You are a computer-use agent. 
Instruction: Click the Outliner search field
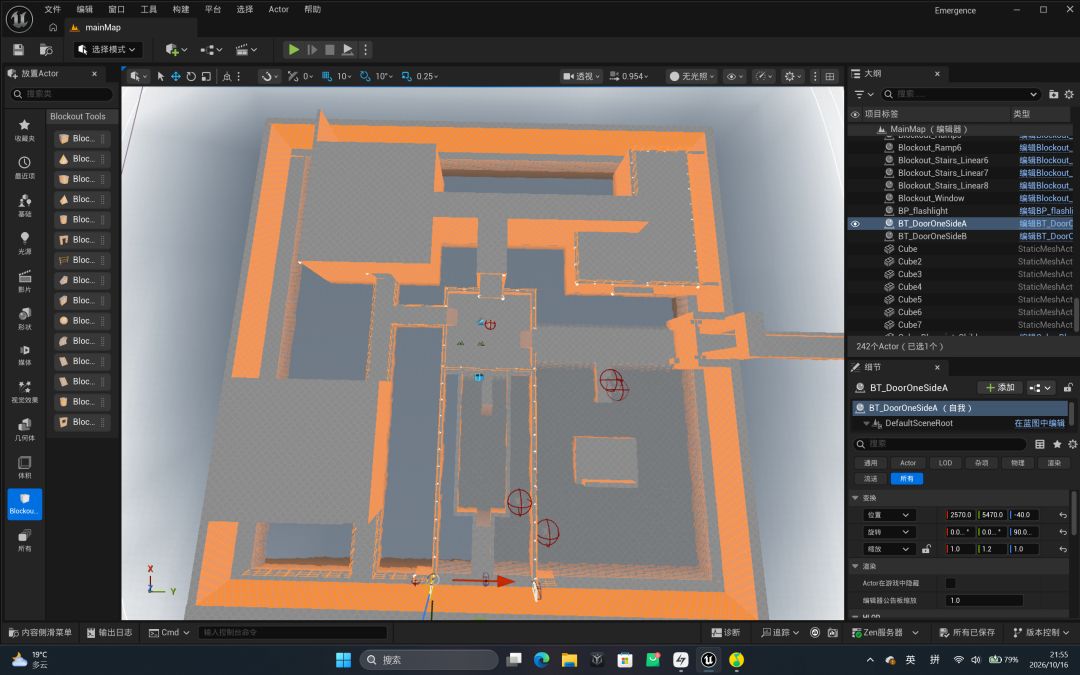(x=960, y=94)
